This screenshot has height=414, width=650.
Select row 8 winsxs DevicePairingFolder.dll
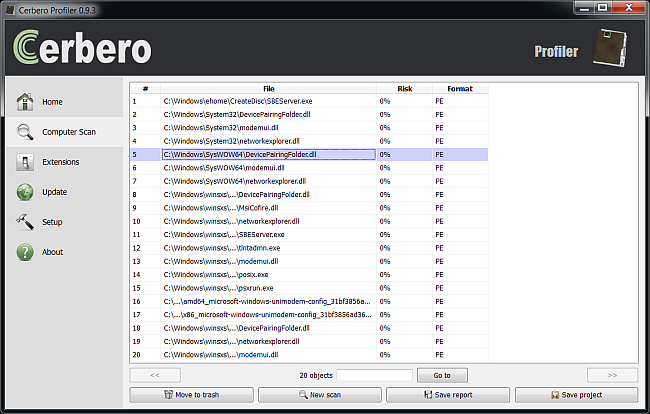point(309,194)
